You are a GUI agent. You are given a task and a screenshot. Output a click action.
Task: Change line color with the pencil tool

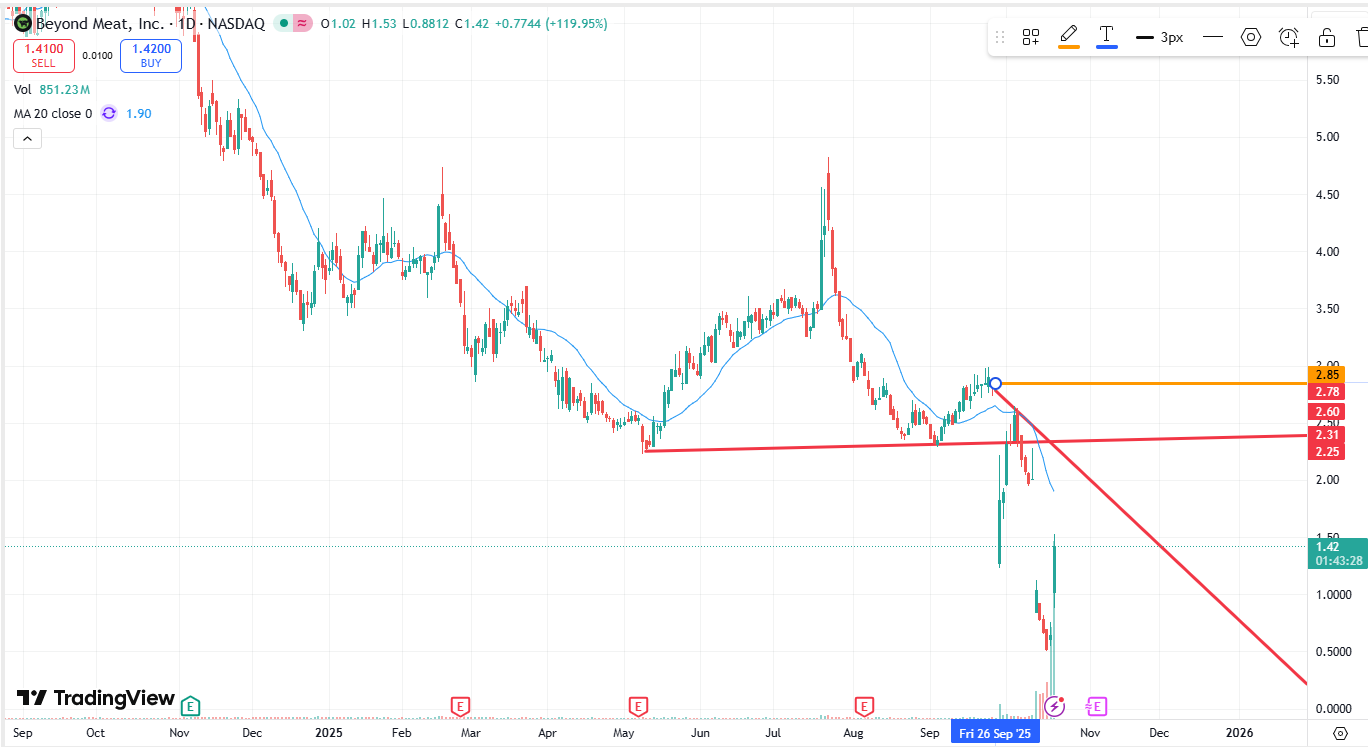click(x=1069, y=37)
